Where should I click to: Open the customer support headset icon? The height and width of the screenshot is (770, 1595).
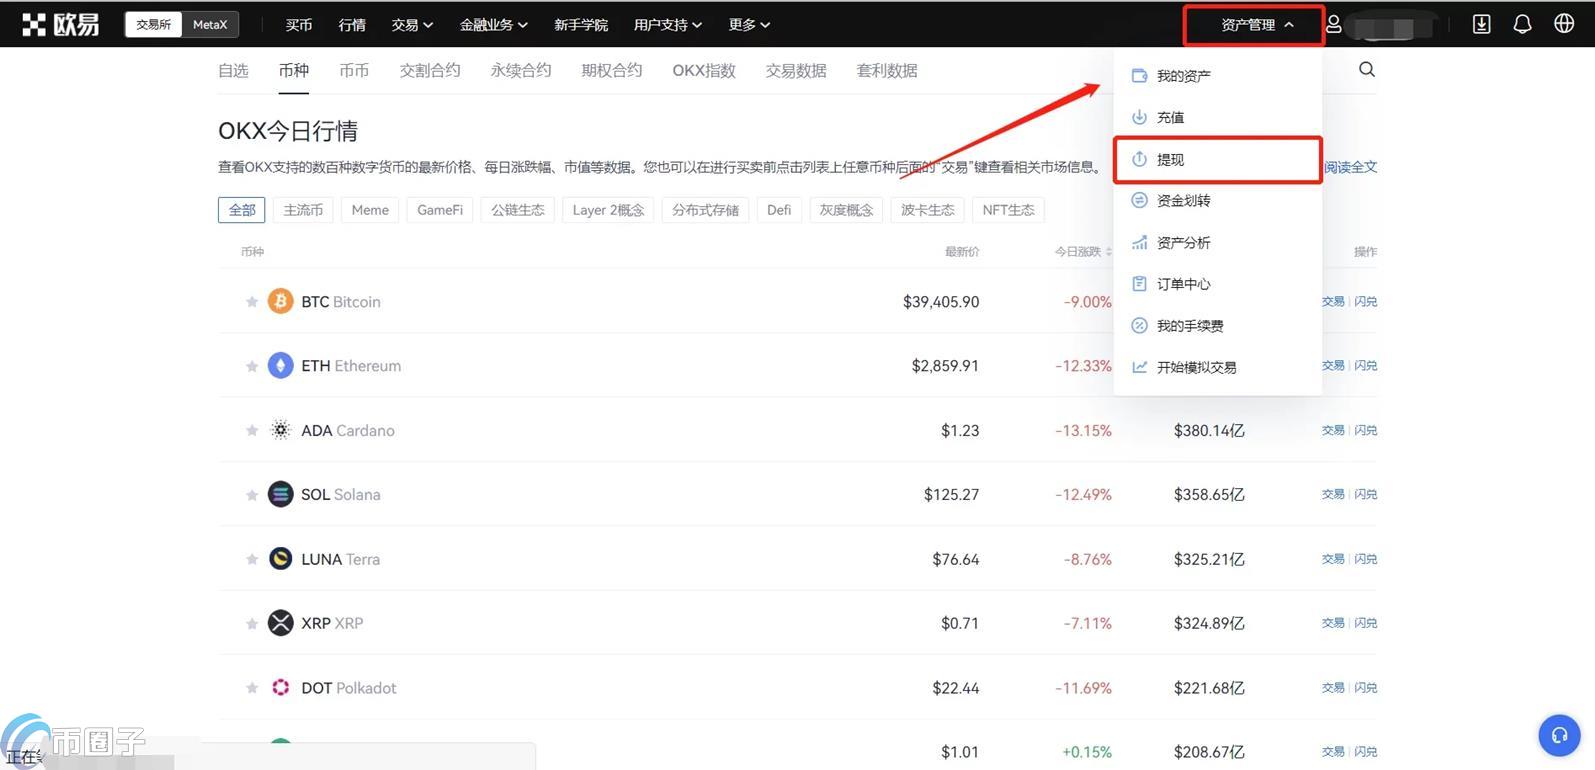(1559, 736)
